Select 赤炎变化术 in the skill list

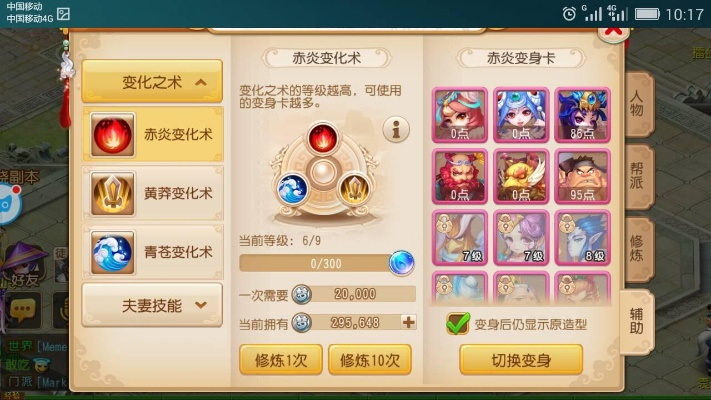click(152, 134)
